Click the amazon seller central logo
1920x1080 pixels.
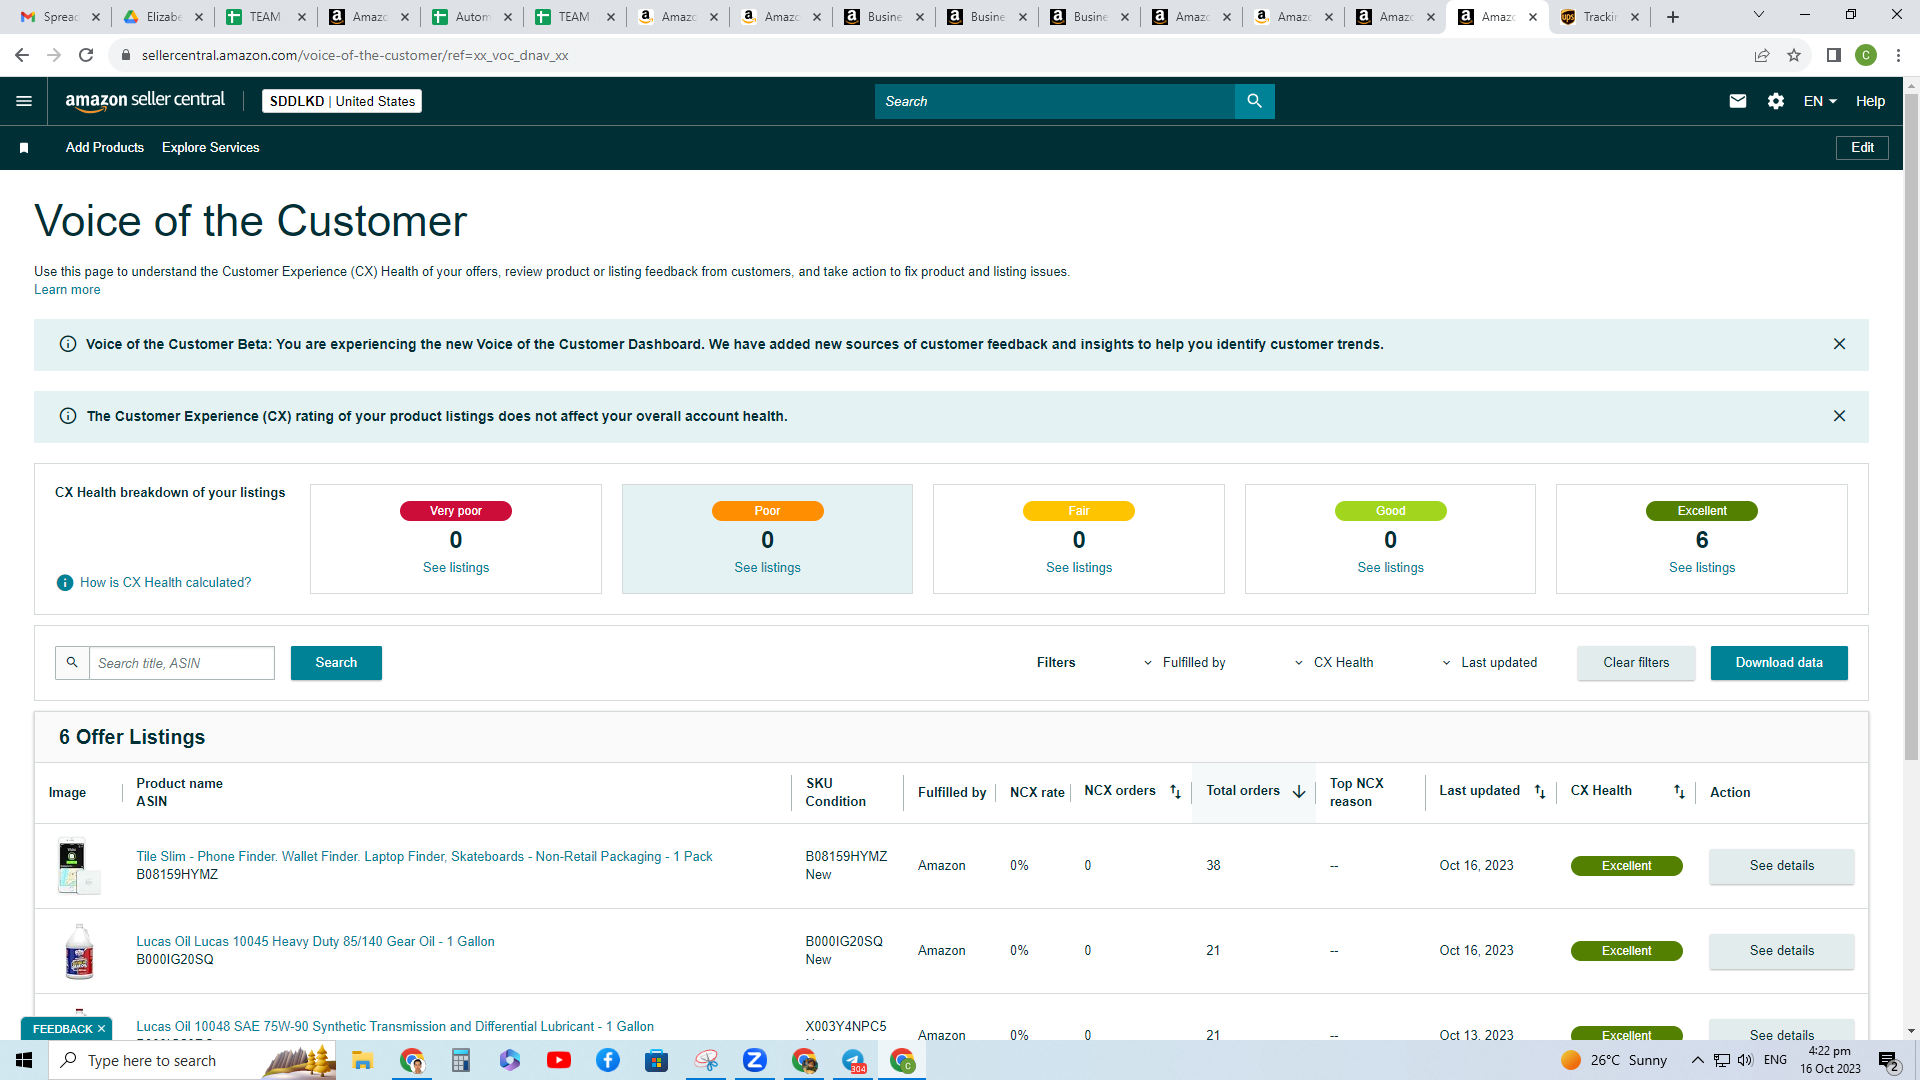(x=145, y=100)
